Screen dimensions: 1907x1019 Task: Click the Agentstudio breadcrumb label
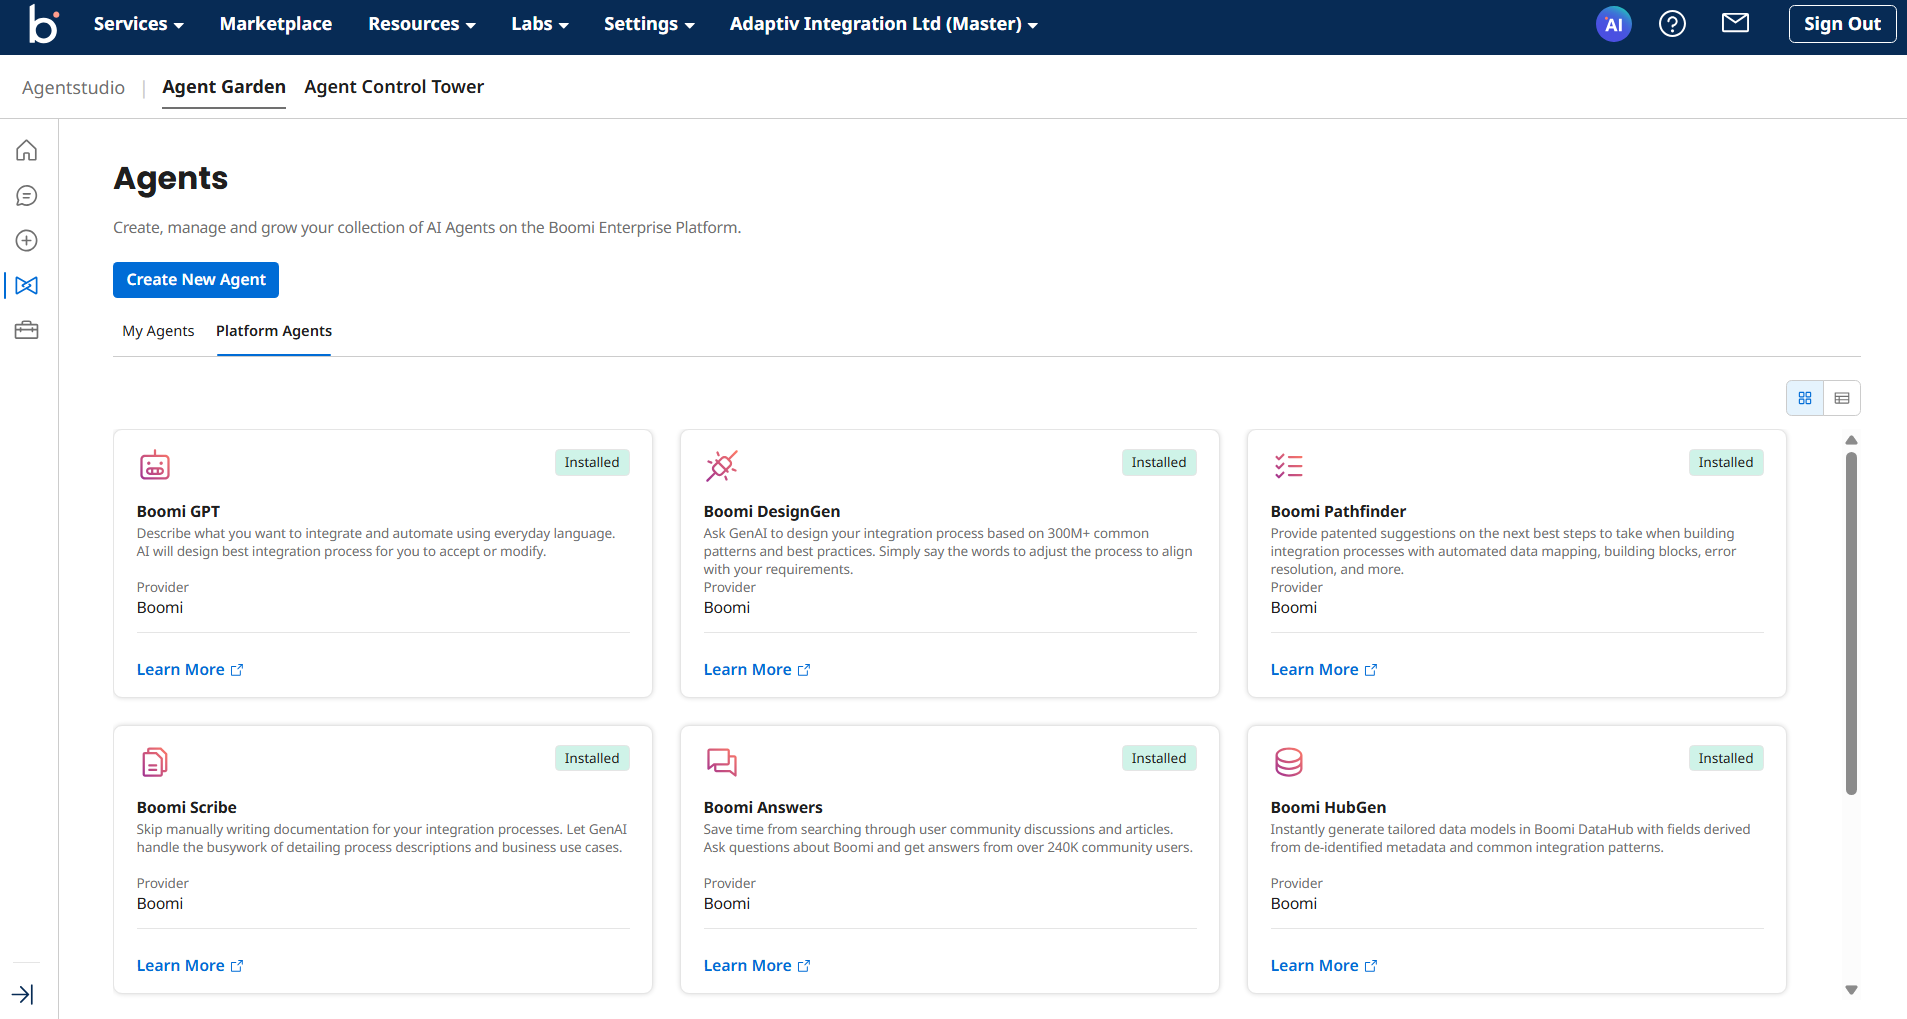[73, 88]
